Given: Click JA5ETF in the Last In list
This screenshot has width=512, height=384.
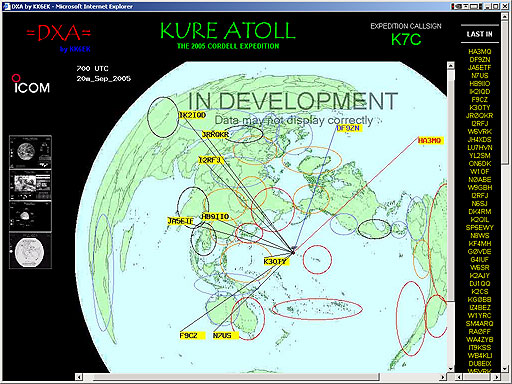Looking at the screenshot, I should [x=480, y=67].
